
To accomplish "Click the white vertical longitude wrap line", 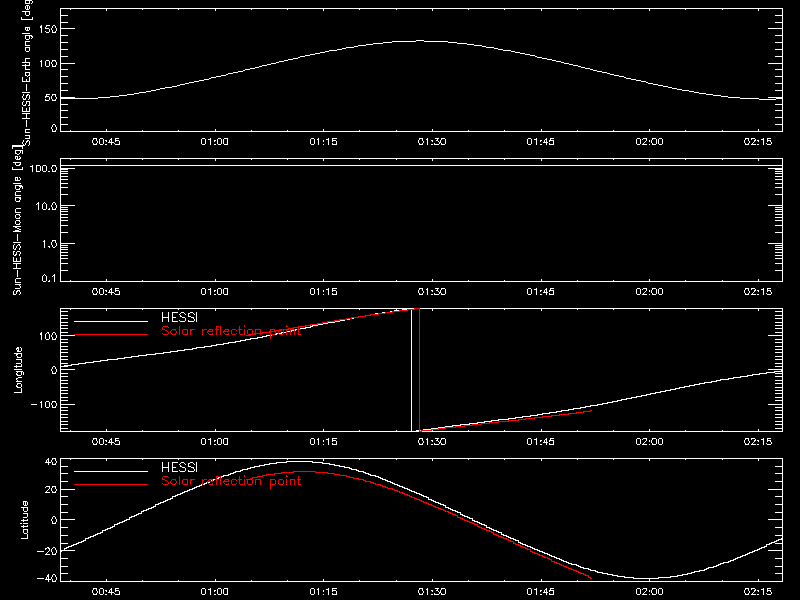I will tap(411, 370).
